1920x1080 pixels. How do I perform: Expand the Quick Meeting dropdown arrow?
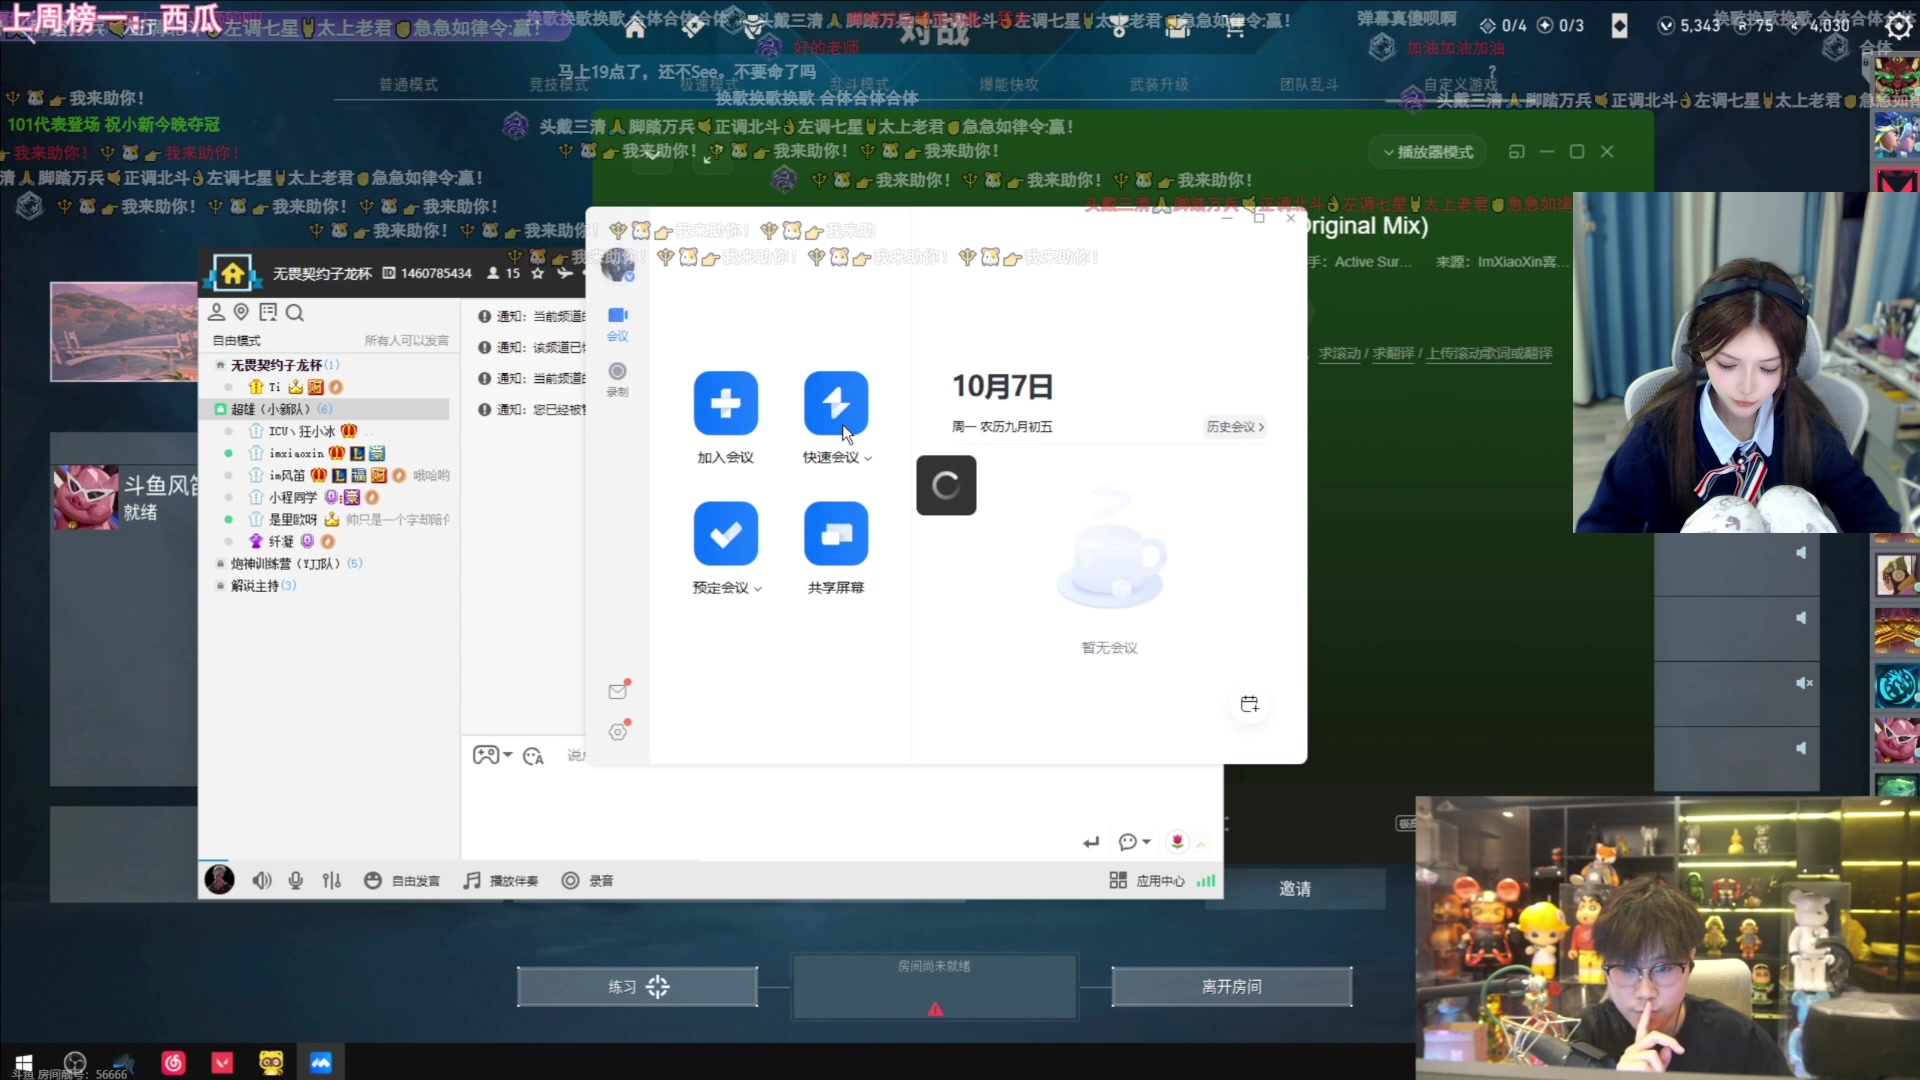868,458
